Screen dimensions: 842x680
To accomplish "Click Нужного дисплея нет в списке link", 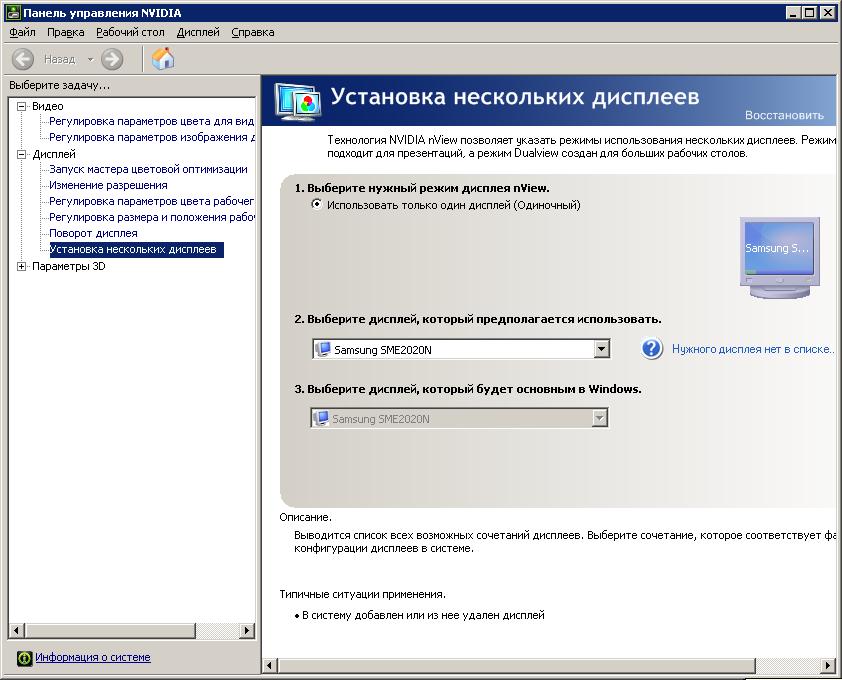I will [752, 349].
